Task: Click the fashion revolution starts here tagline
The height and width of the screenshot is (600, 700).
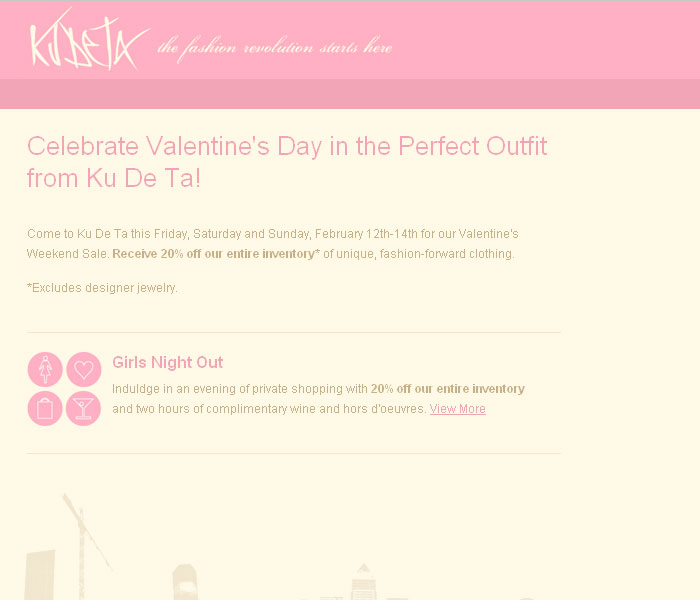Action: click(x=275, y=47)
